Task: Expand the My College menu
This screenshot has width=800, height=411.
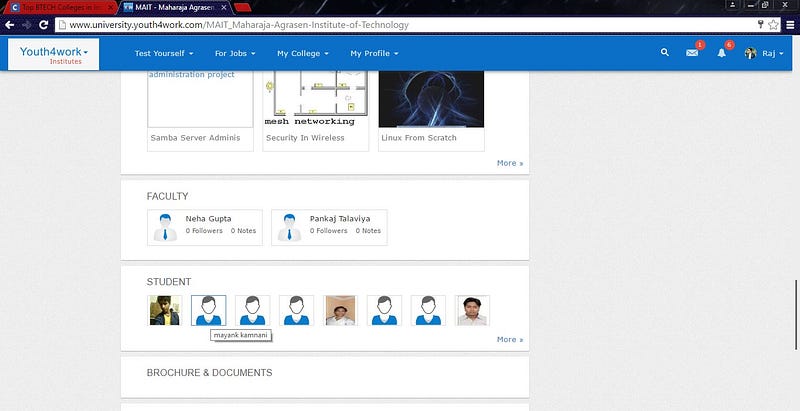Action: [303, 54]
